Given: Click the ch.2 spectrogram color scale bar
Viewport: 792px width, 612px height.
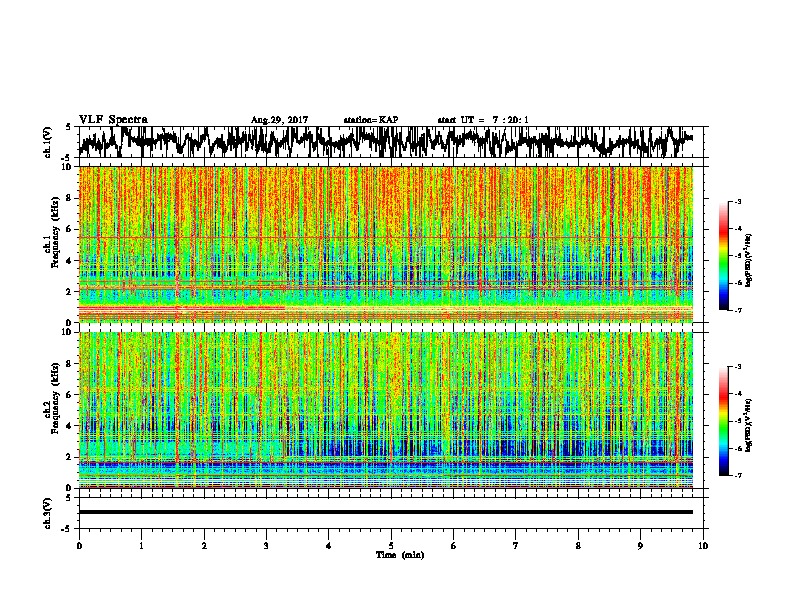Looking at the screenshot, I should (x=723, y=421).
